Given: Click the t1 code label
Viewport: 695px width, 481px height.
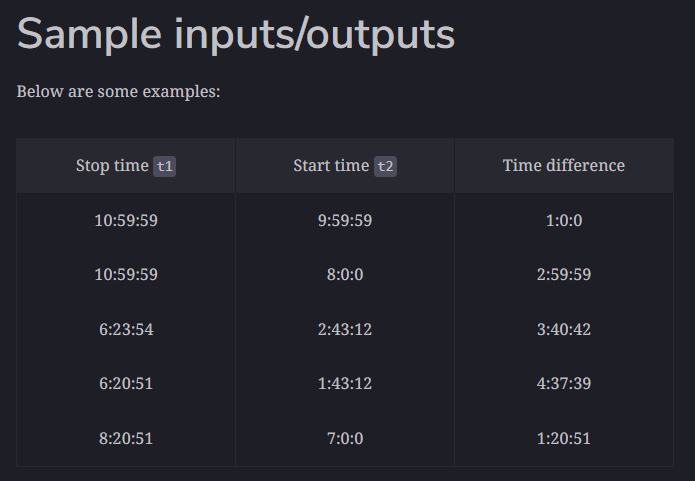Looking at the screenshot, I should [x=164, y=166].
